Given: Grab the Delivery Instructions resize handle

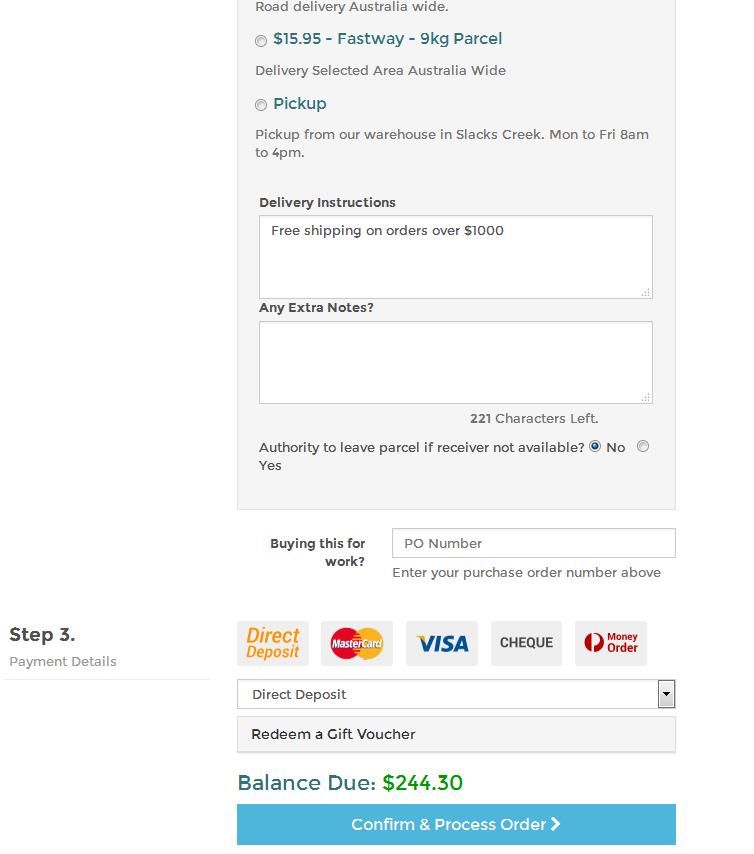Looking at the screenshot, I should click(x=646, y=292).
